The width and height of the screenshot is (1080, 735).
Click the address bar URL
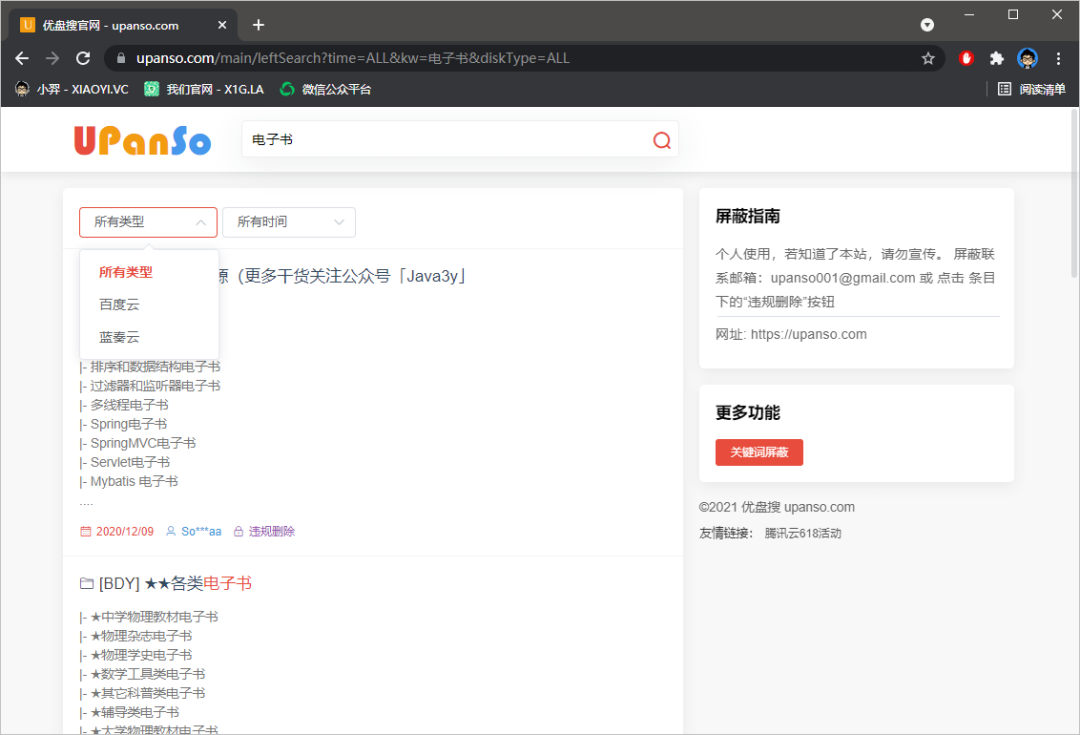pos(353,59)
